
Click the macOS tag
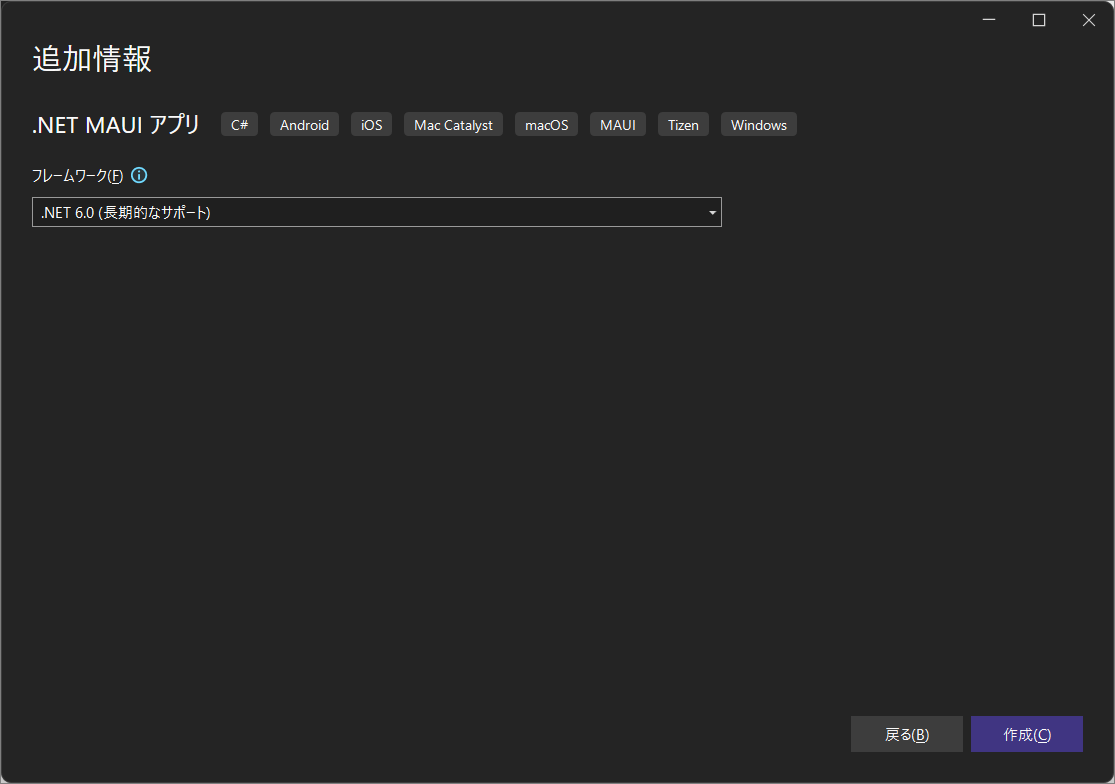tap(547, 124)
